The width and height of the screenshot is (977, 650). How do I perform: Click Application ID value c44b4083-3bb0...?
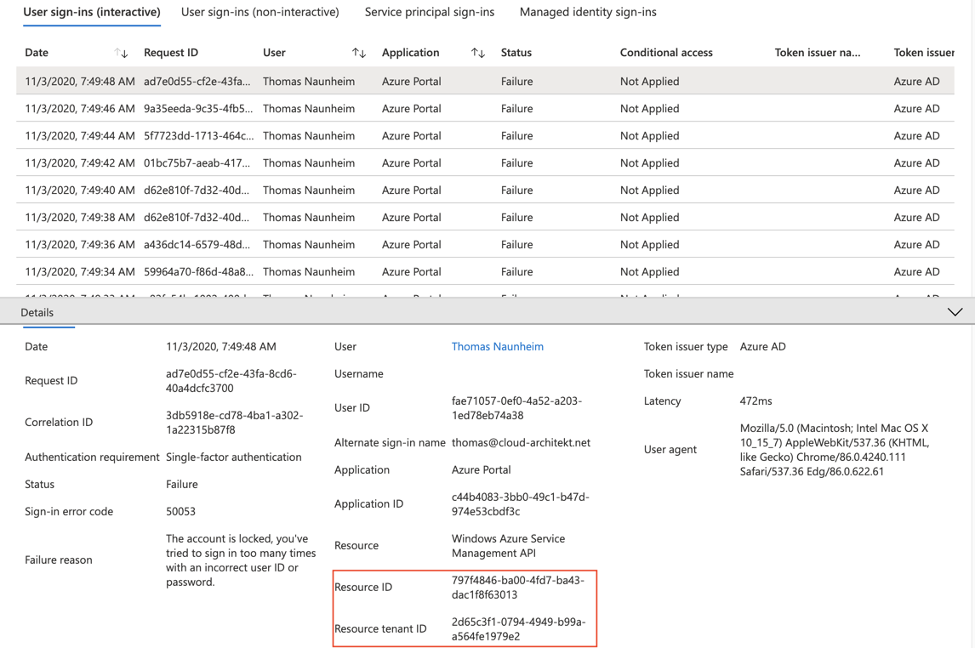pyautogui.click(x=520, y=504)
